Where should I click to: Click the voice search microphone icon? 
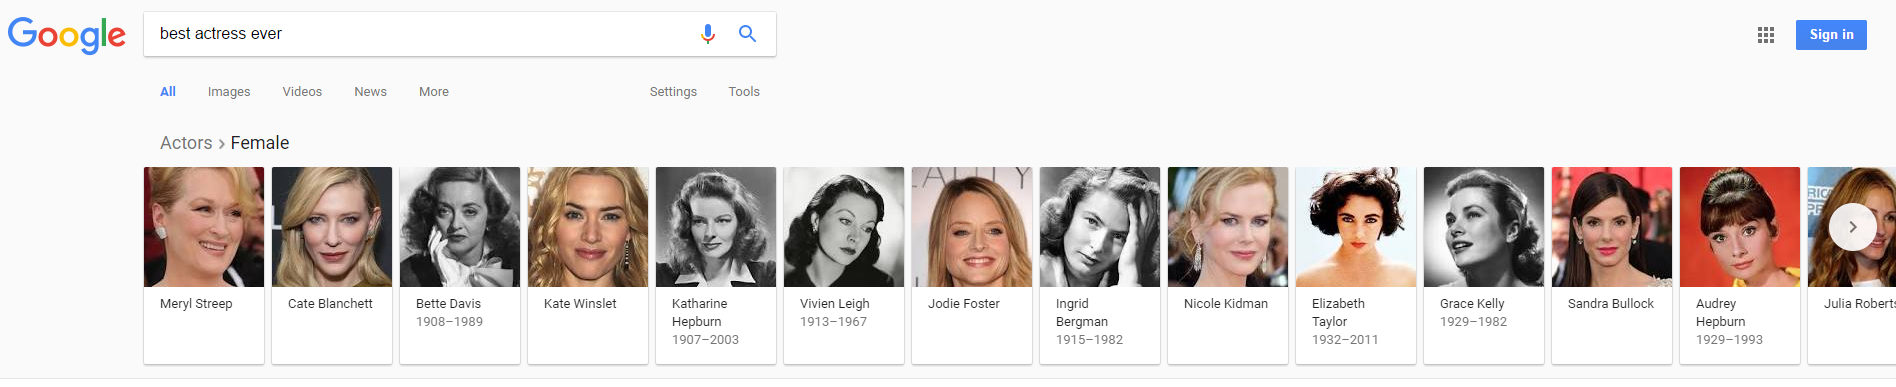(x=708, y=34)
